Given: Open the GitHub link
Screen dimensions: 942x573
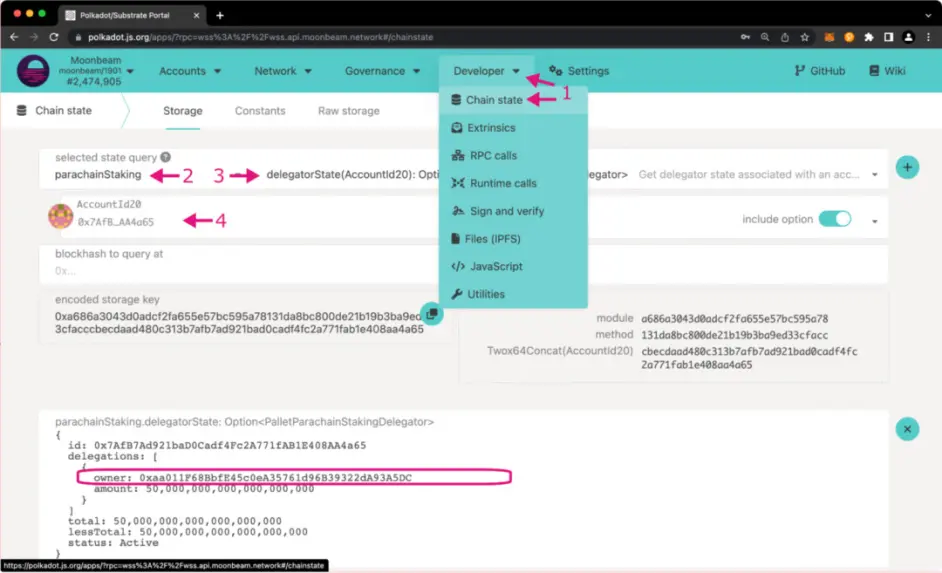Looking at the screenshot, I should [819, 71].
